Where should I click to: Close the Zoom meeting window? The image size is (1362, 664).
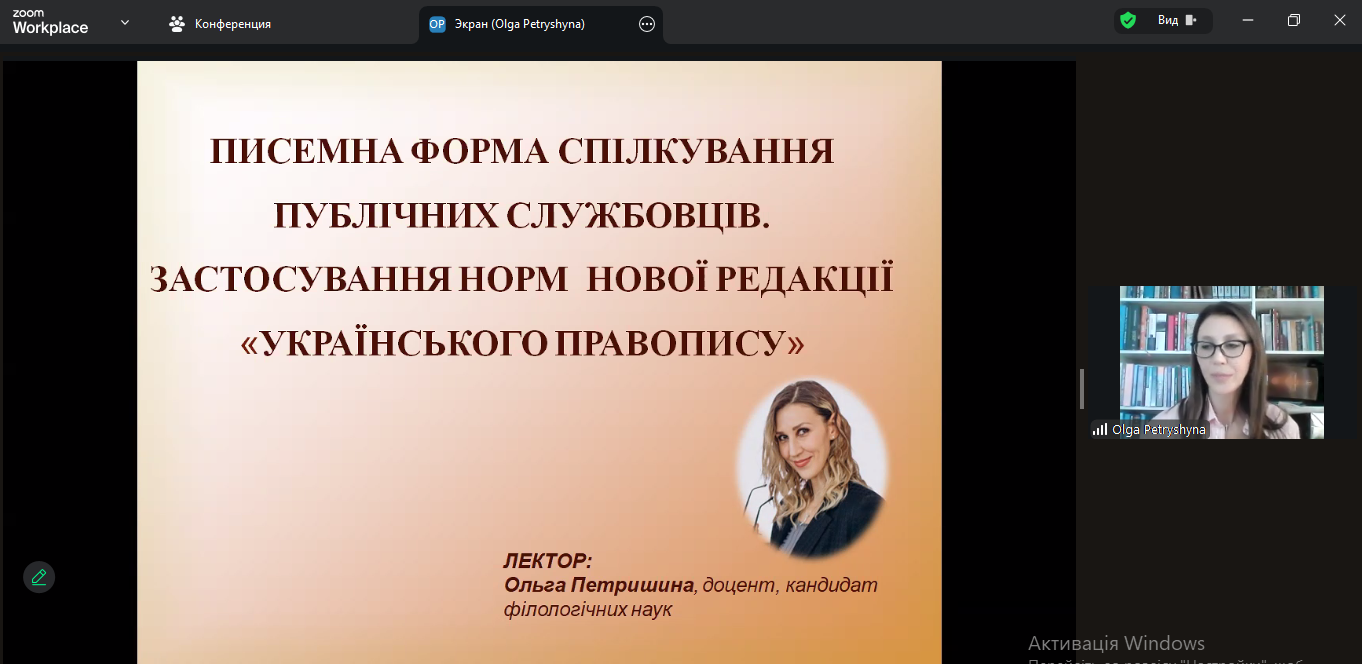pyautogui.click(x=1339, y=20)
